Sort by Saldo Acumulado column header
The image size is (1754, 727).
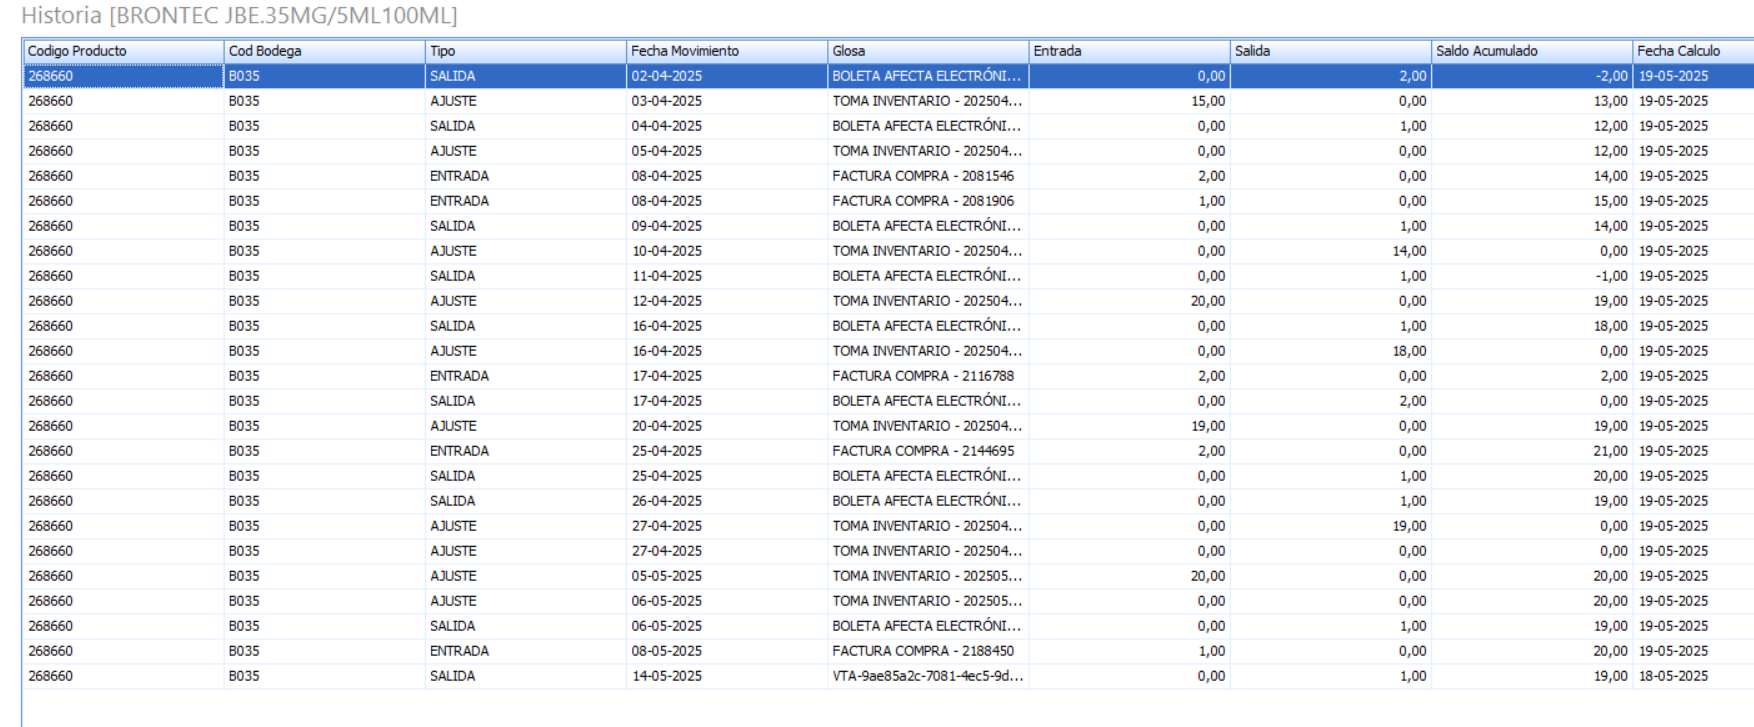[x=1532, y=51]
